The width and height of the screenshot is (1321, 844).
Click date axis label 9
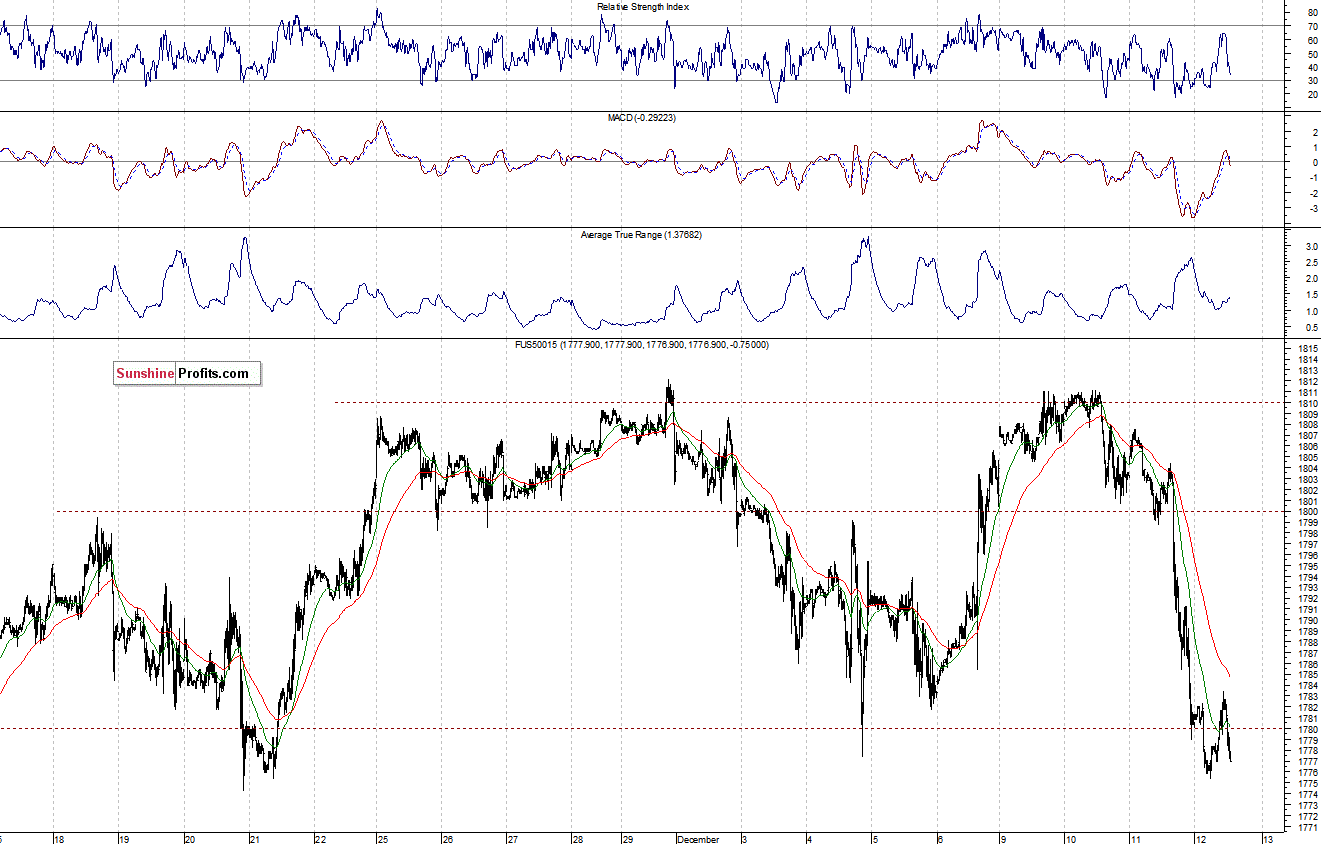[1003, 839]
